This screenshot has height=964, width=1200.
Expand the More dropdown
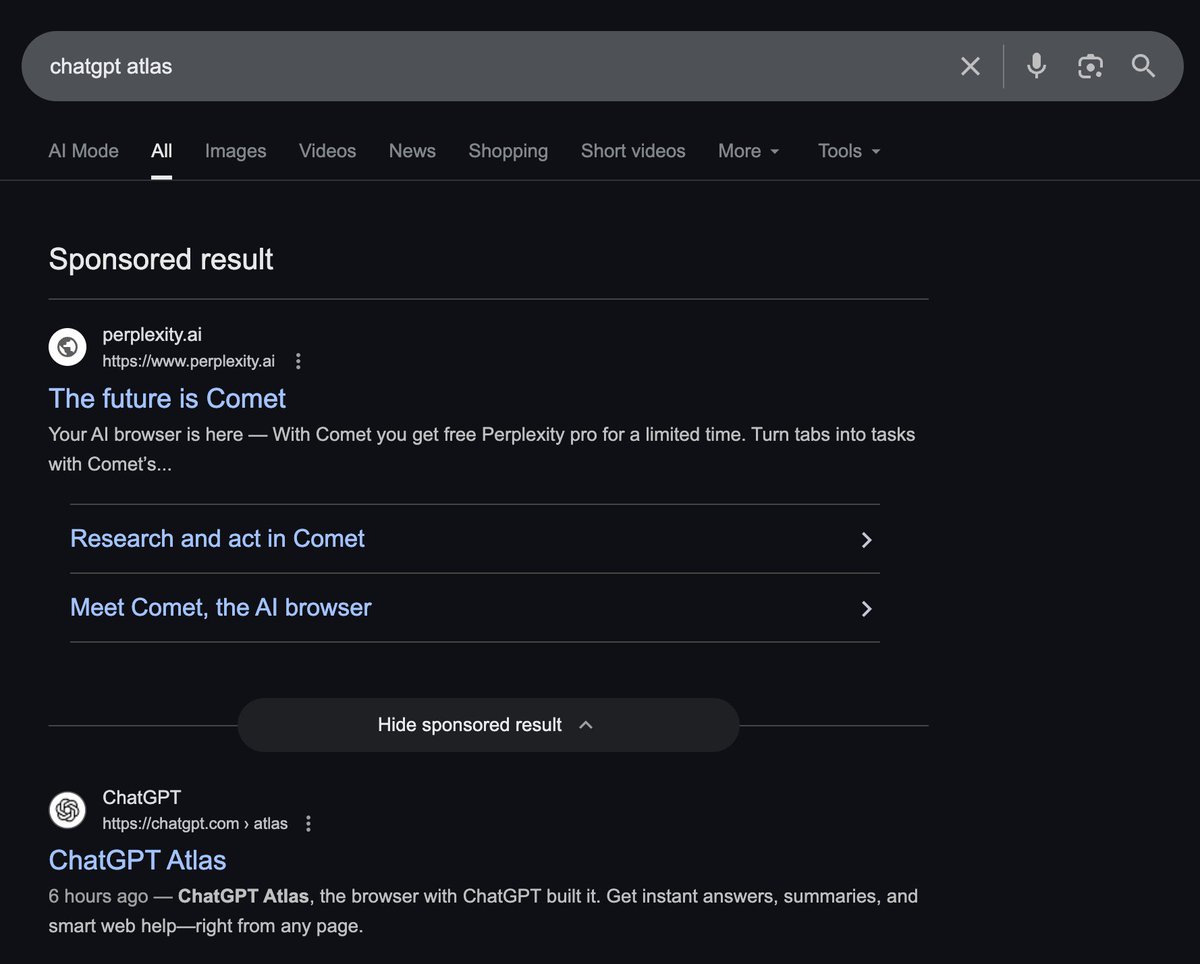[x=748, y=151]
